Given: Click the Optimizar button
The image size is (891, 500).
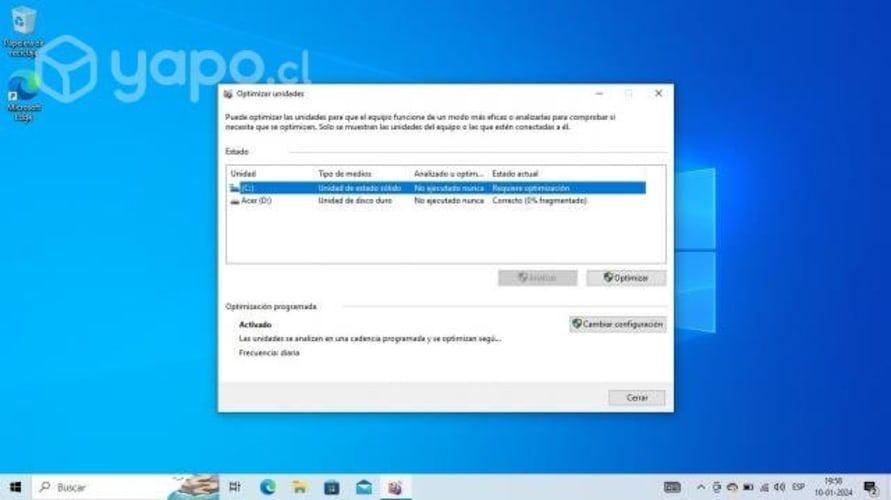Looking at the screenshot, I should click(x=626, y=278).
